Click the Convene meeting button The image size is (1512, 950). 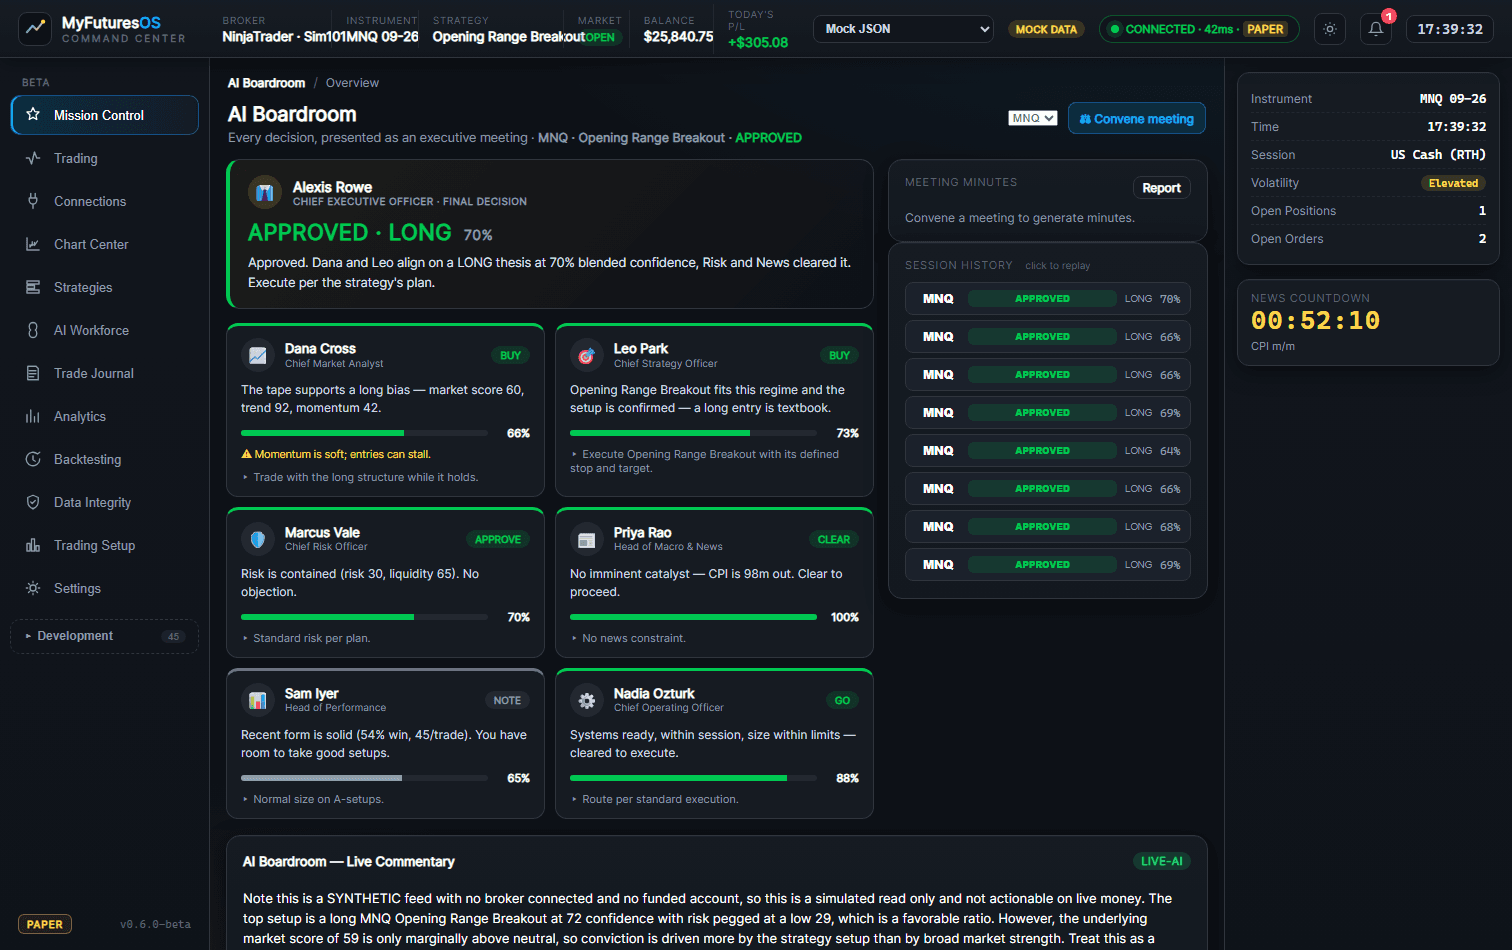[x=1137, y=118]
